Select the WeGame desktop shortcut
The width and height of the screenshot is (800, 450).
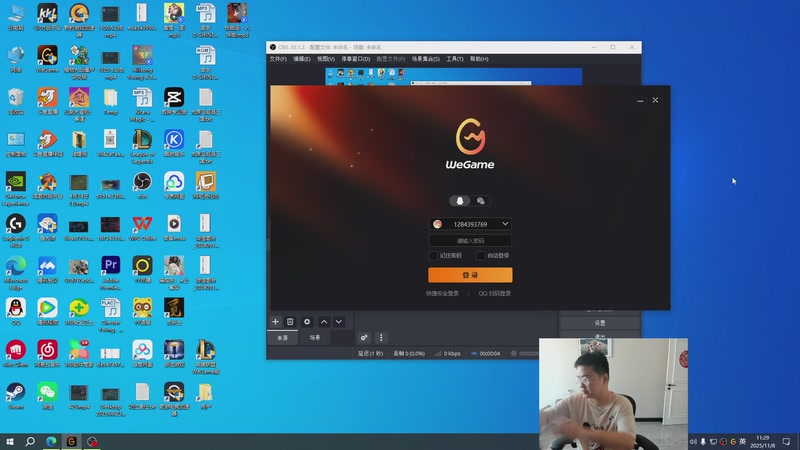pos(47,59)
